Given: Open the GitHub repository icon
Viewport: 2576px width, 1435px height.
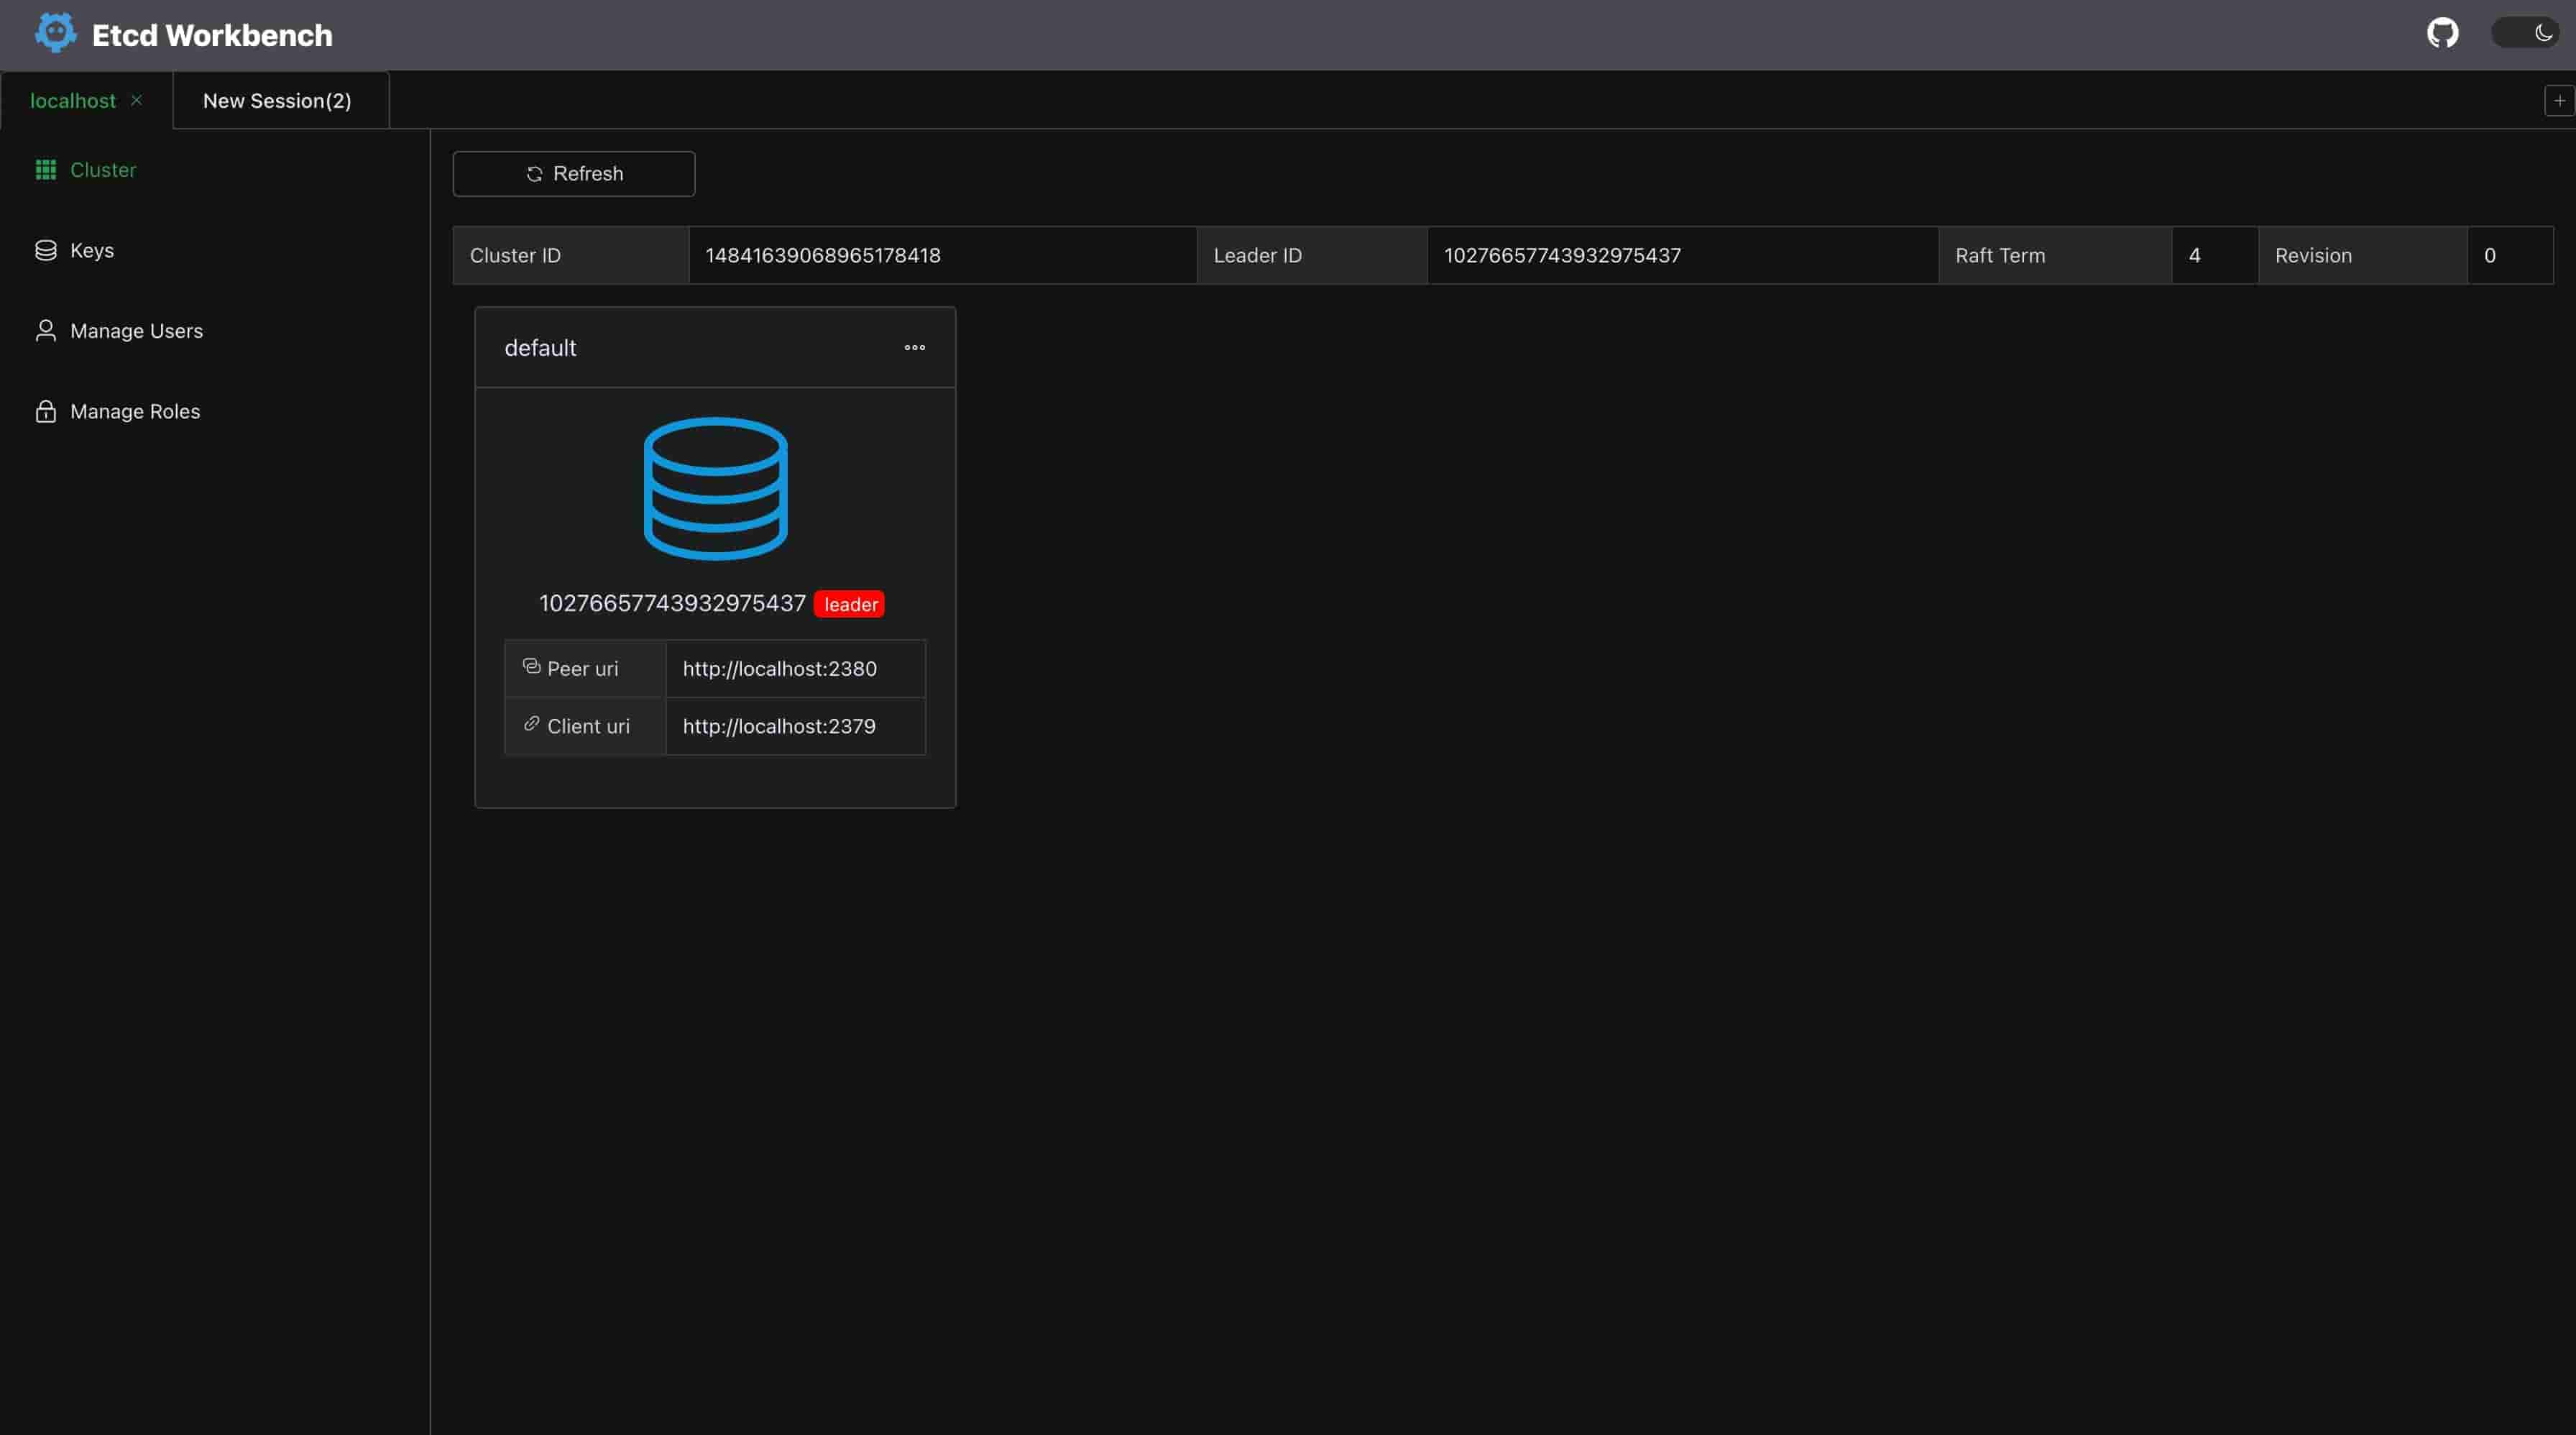Looking at the screenshot, I should click(x=2442, y=33).
